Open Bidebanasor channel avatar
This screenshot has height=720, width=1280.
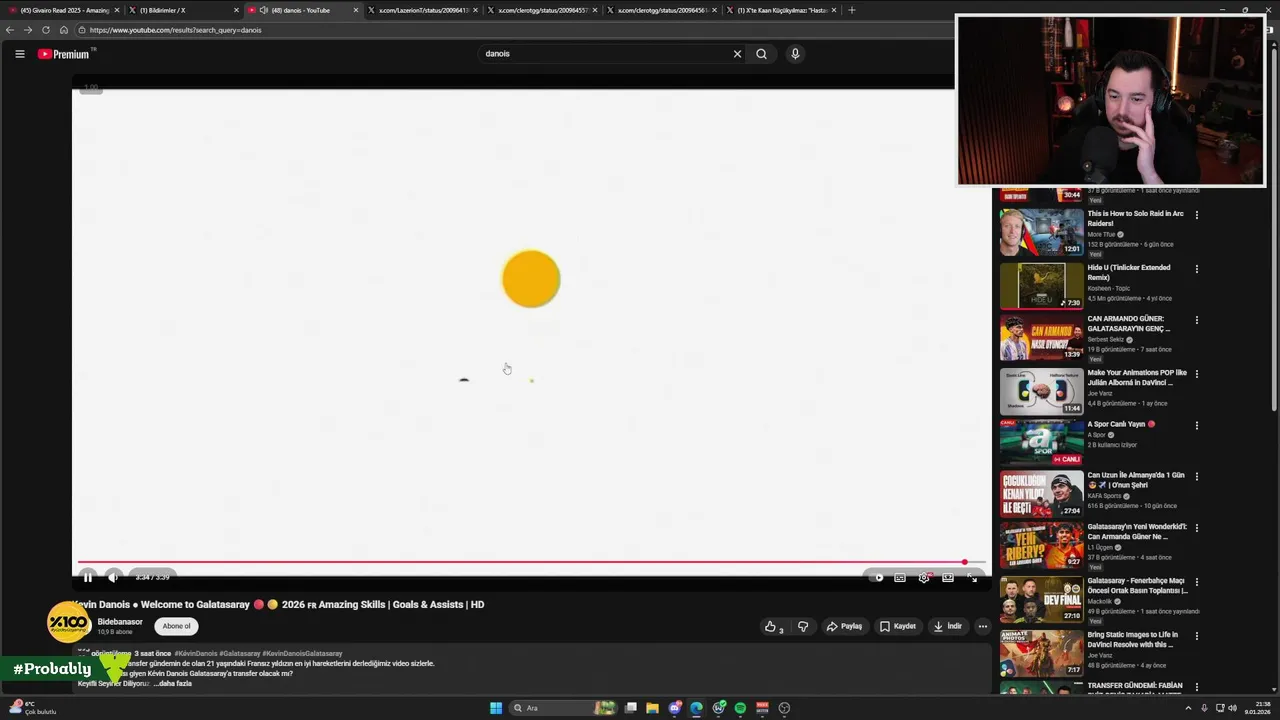69,622
